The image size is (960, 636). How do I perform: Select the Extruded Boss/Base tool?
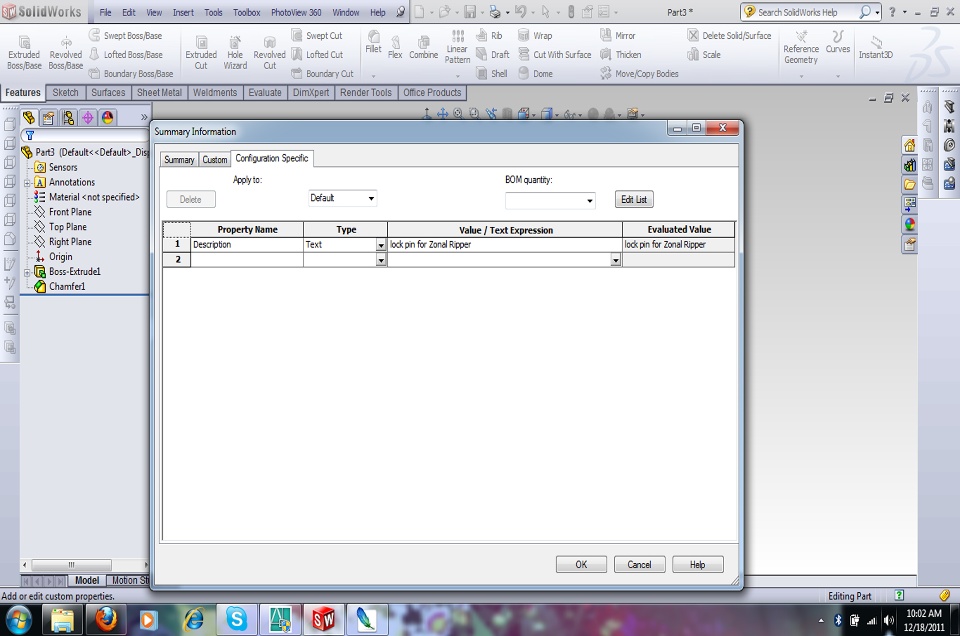[x=24, y=53]
